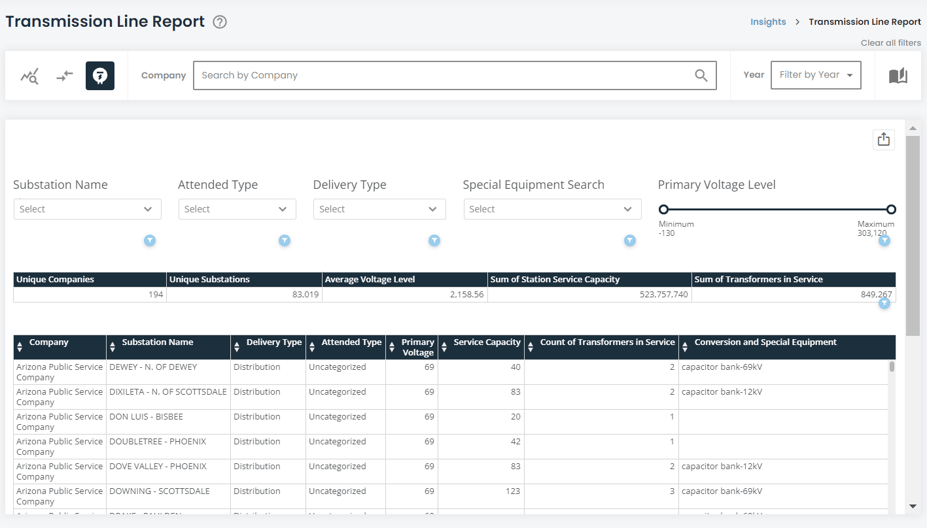Viewport: 927px width, 528px height.
Task: Click Sum of Station Service Capacity value
Action: click(x=663, y=294)
